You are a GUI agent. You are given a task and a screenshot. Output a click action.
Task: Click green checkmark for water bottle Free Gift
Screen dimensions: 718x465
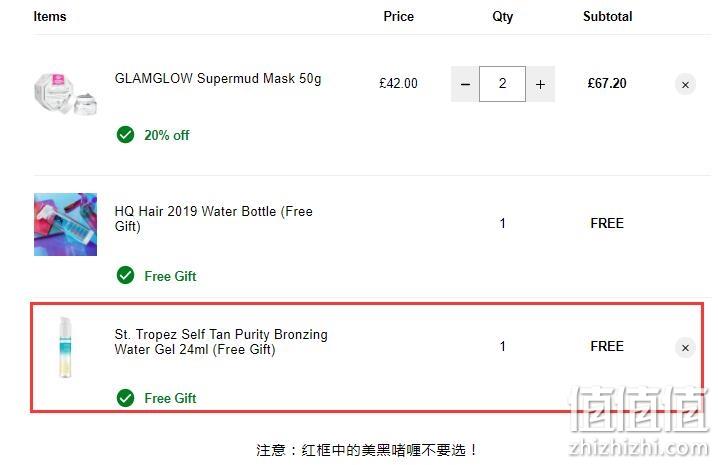(x=125, y=275)
